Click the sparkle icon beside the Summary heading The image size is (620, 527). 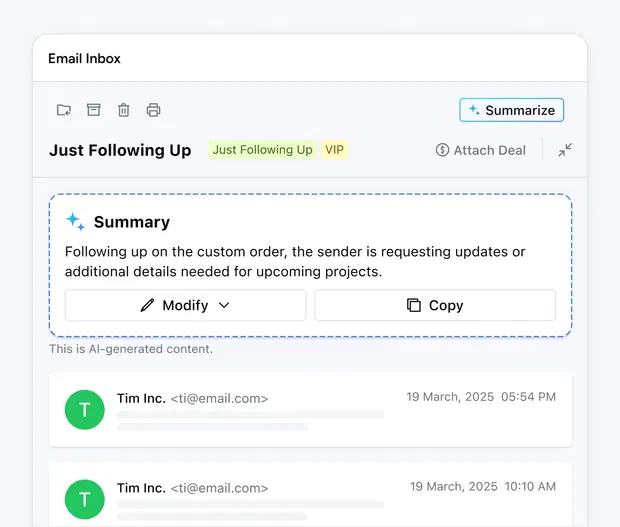click(x=75, y=221)
